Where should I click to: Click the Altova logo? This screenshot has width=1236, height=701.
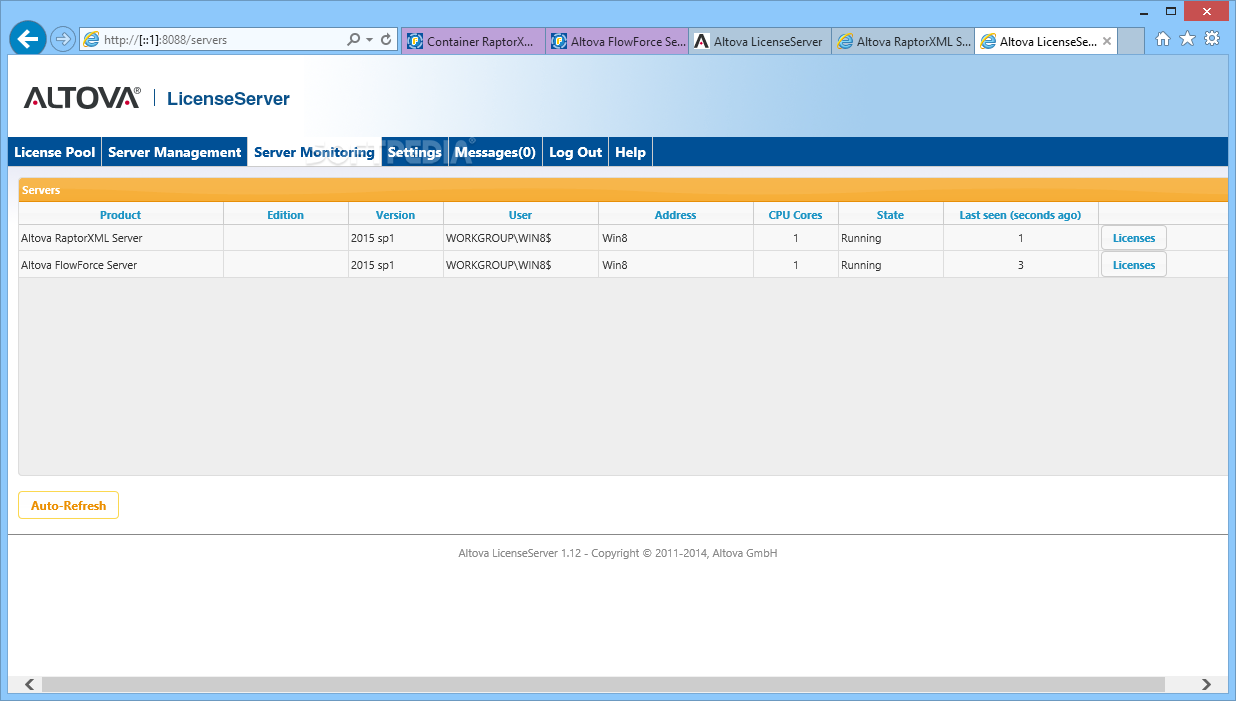point(83,97)
